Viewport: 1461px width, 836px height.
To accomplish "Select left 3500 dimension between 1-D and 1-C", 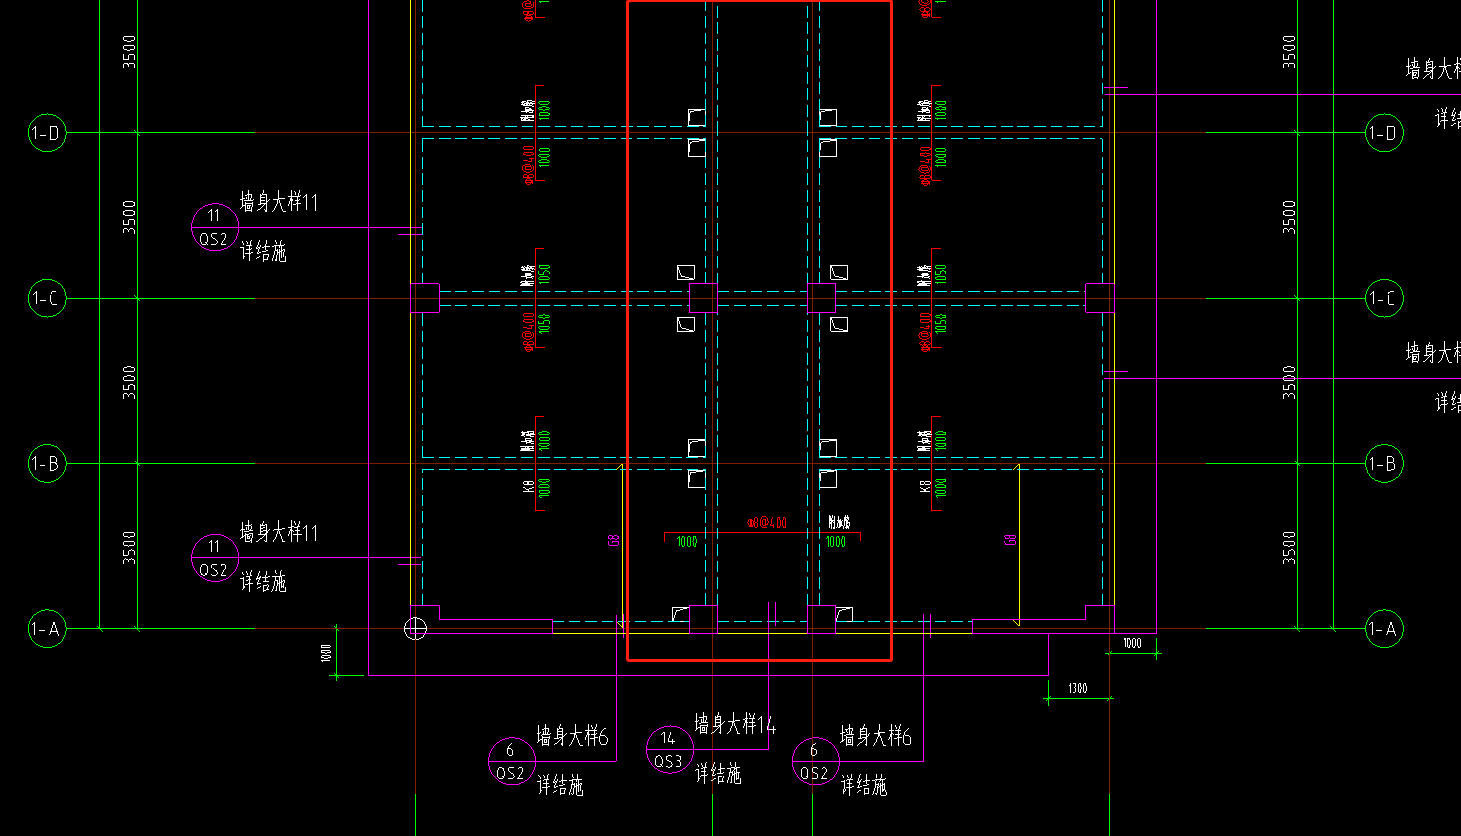I will click(x=129, y=217).
